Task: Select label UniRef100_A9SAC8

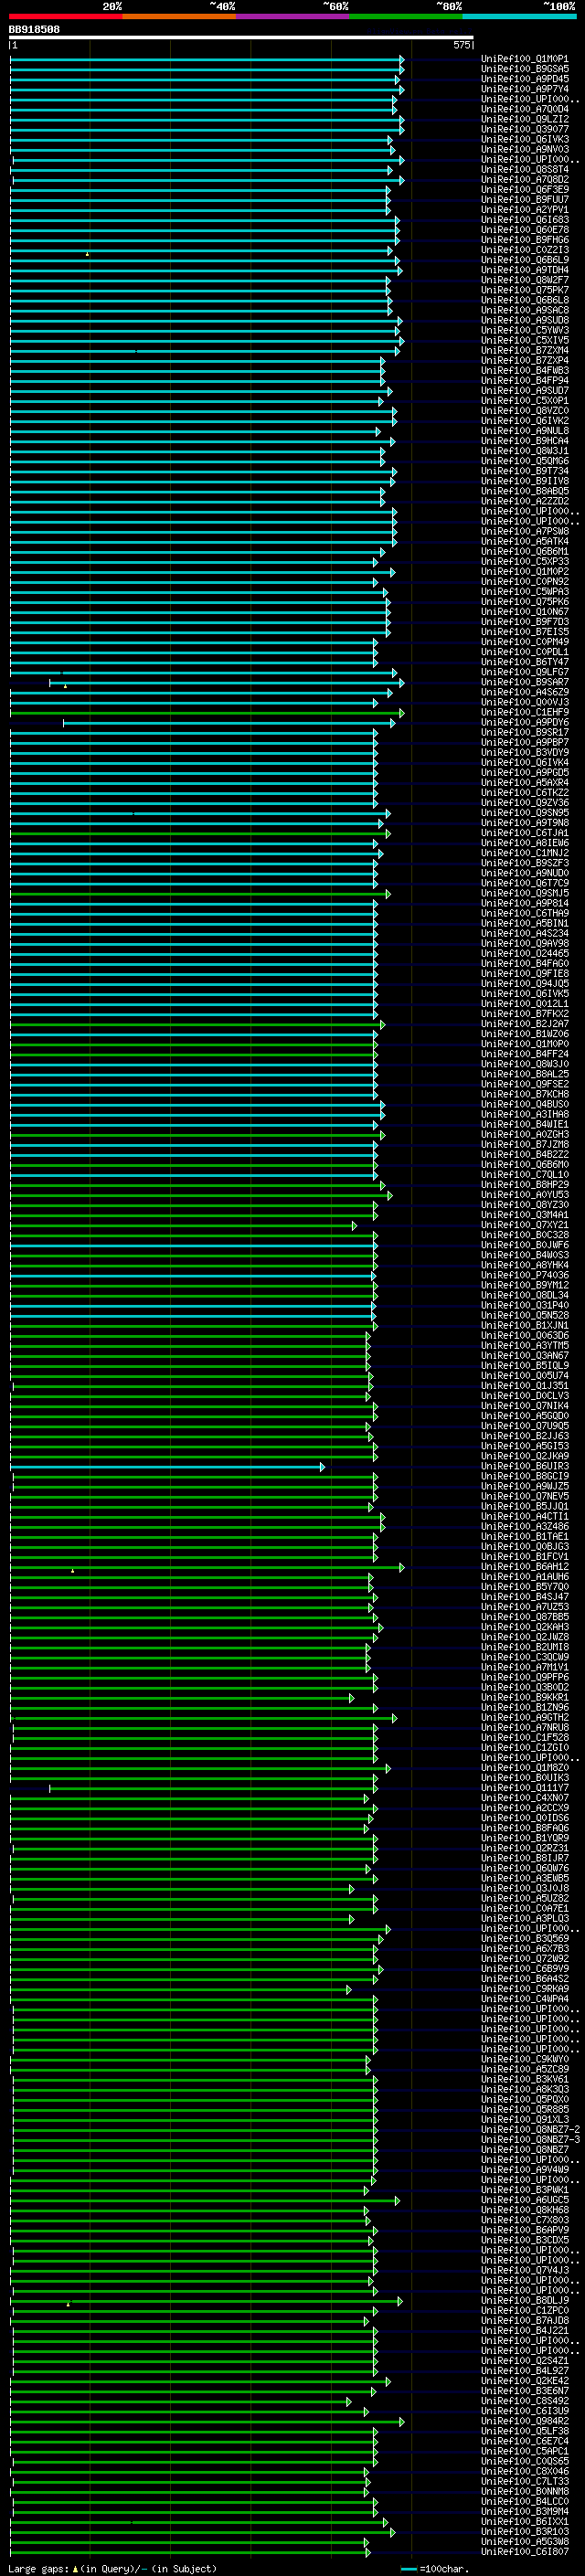Action: pyautogui.click(x=525, y=310)
